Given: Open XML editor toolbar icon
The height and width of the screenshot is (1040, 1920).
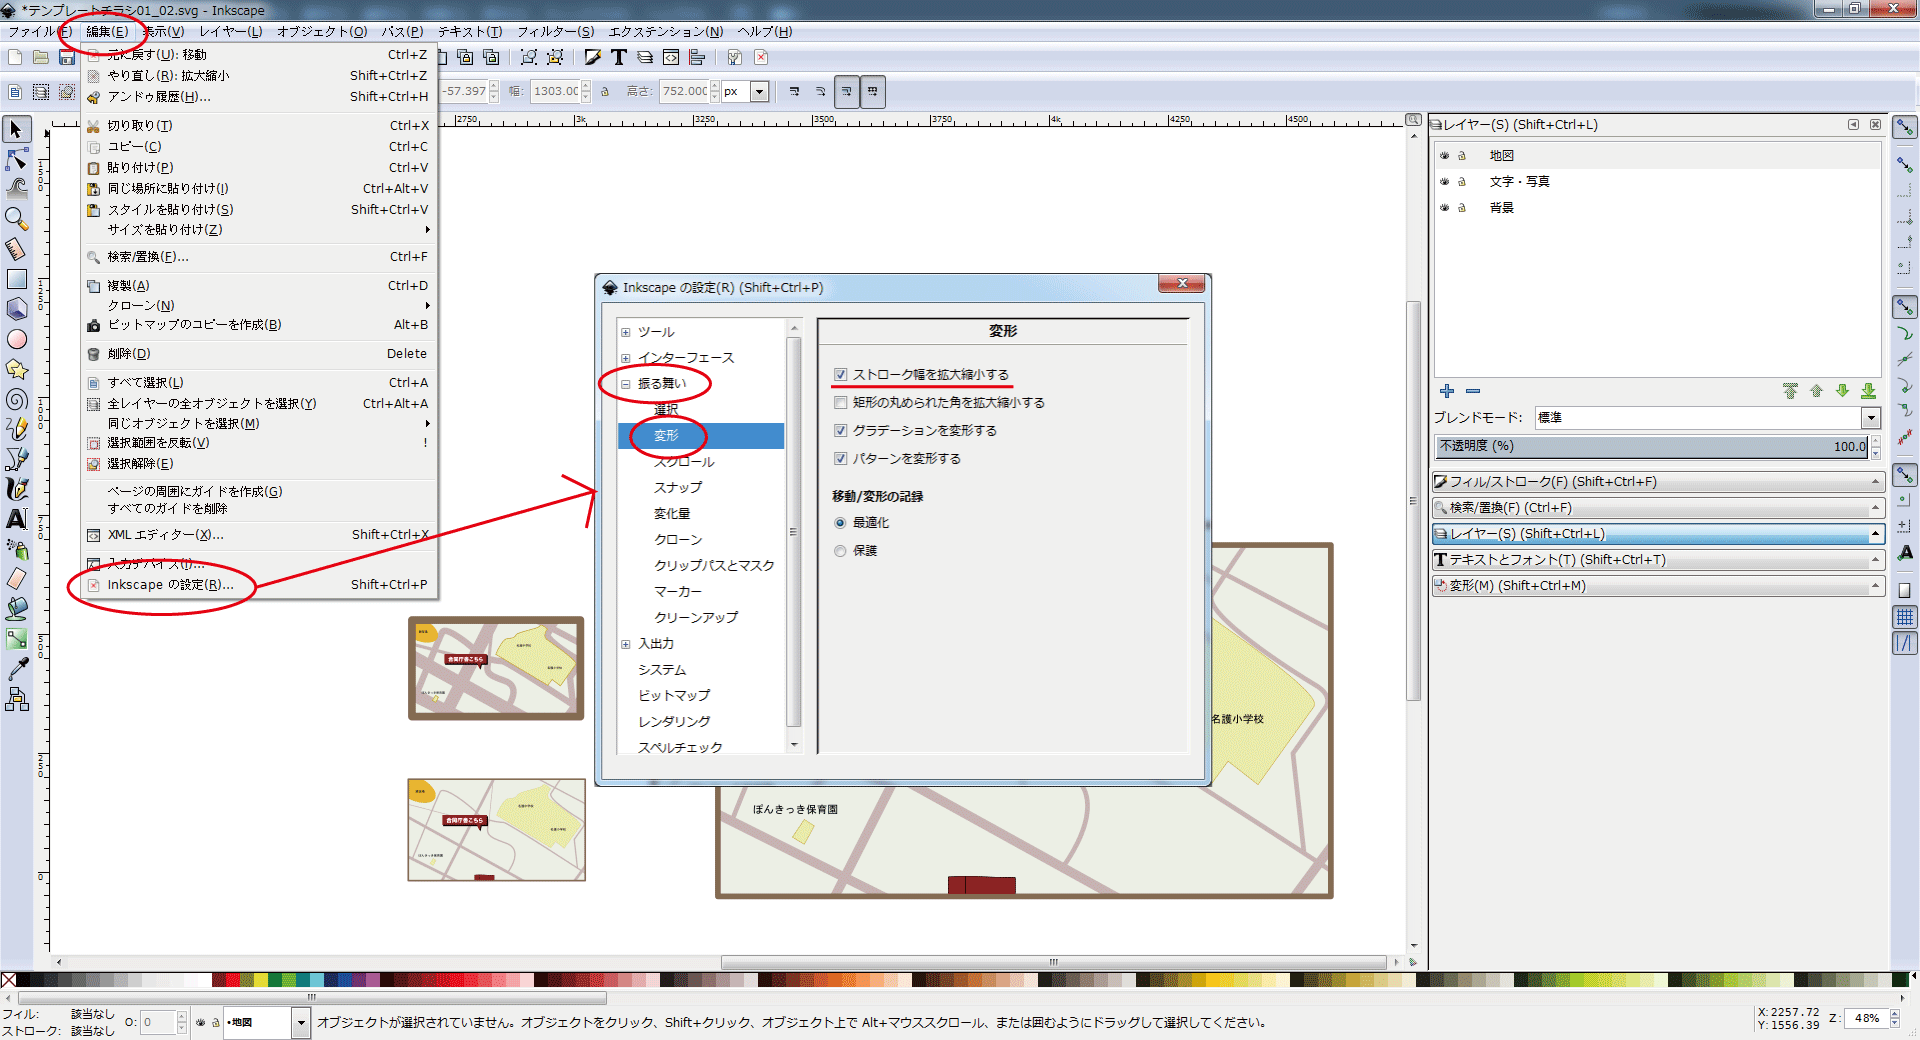Looking at the screenshot, I should (x=671, y=58).
